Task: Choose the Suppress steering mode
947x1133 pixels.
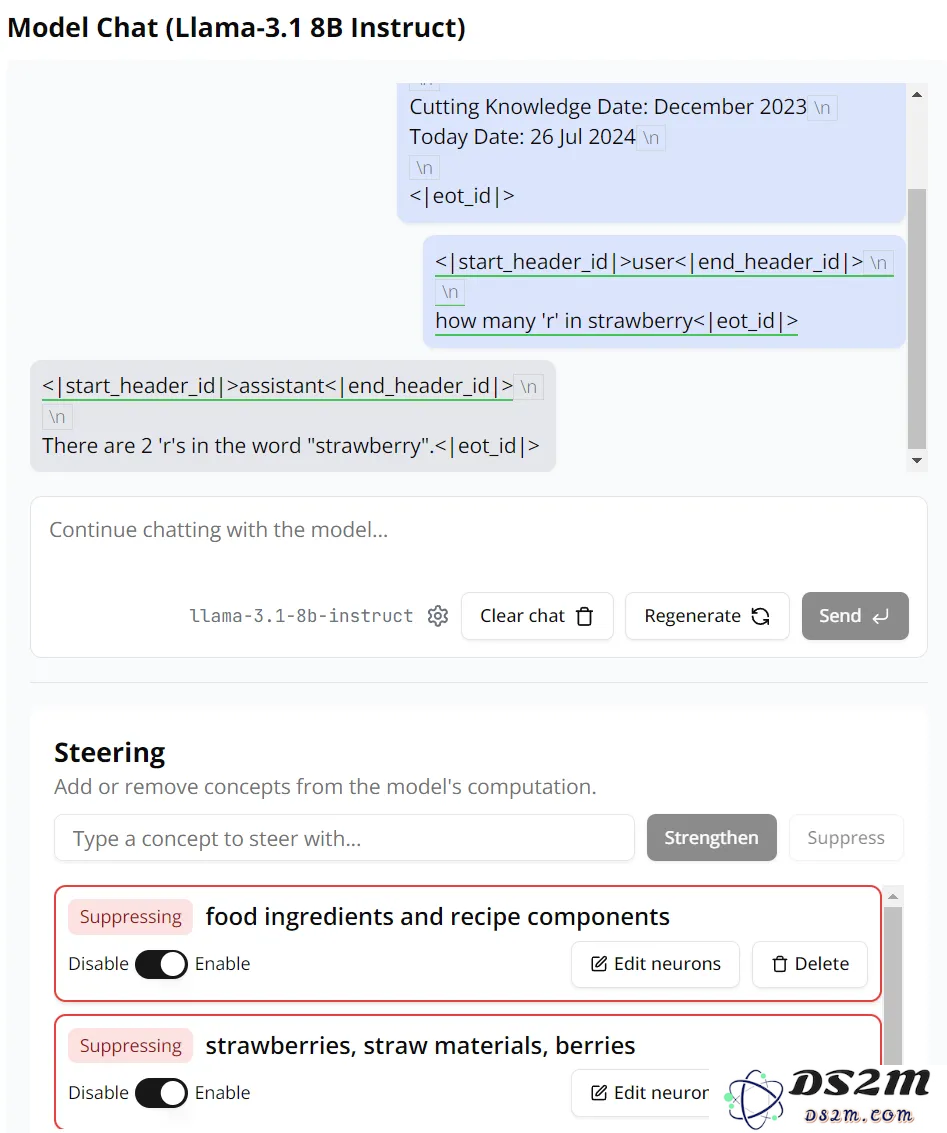Action: (846, 837)
